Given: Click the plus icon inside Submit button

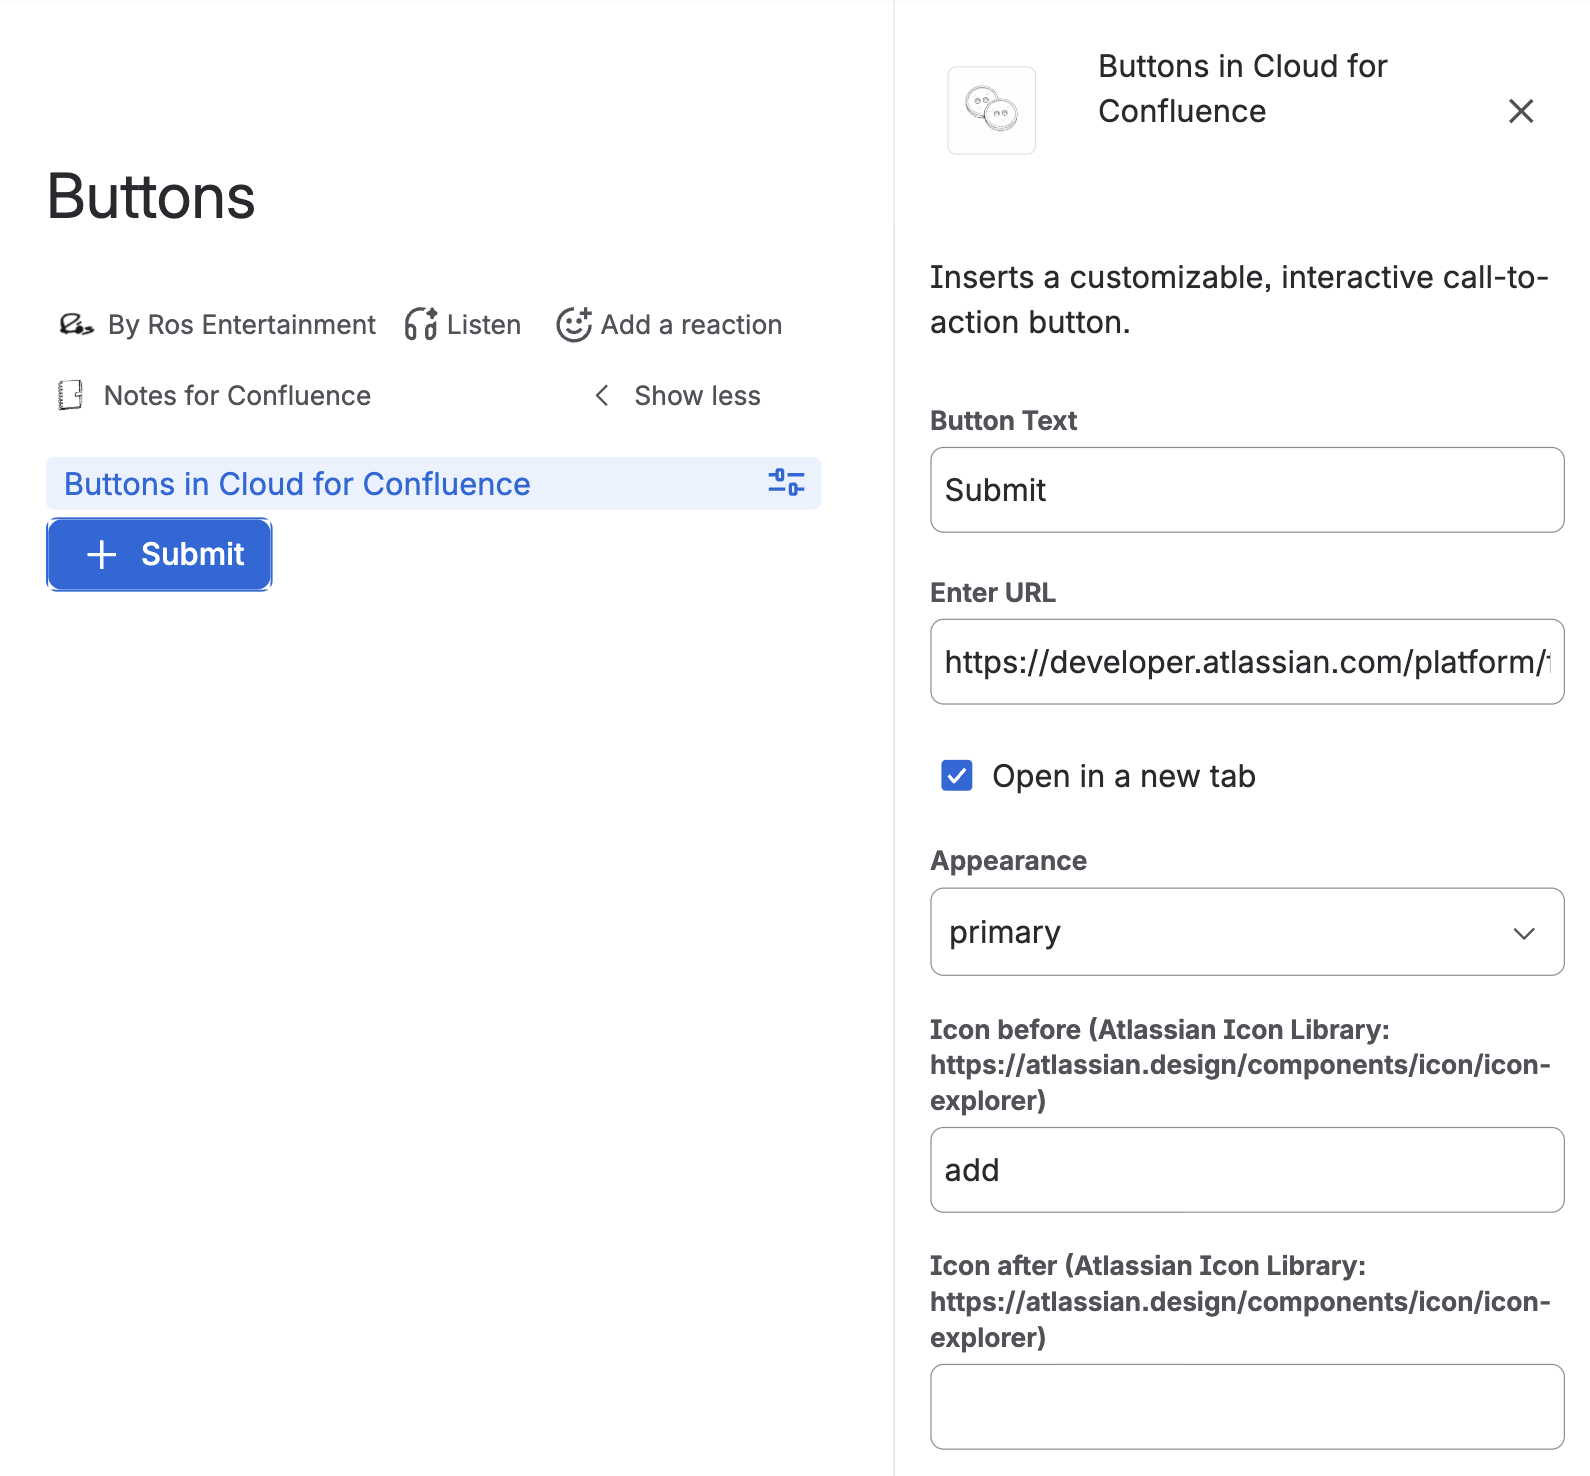Looking at the screenshot, I should point(102,554).
